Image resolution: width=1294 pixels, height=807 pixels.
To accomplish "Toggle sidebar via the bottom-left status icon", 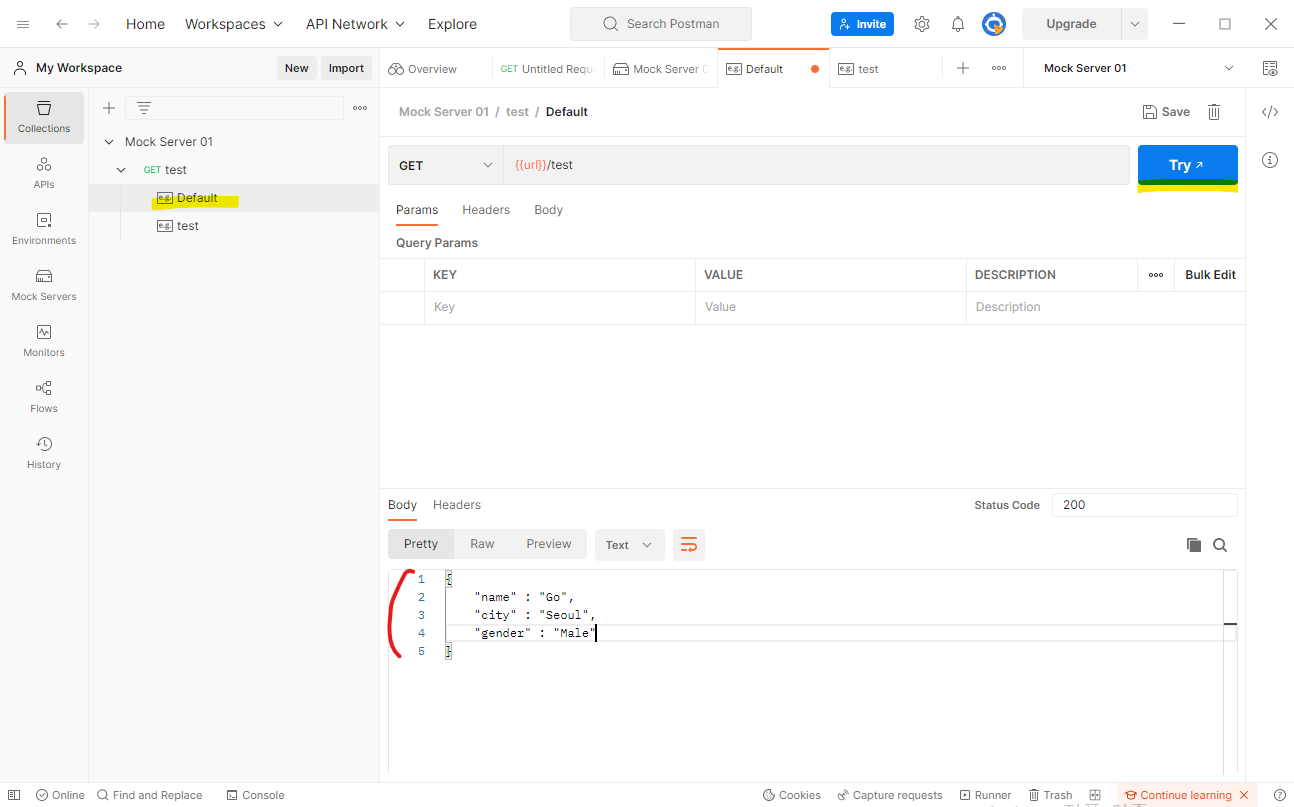I will pos(14,795).
